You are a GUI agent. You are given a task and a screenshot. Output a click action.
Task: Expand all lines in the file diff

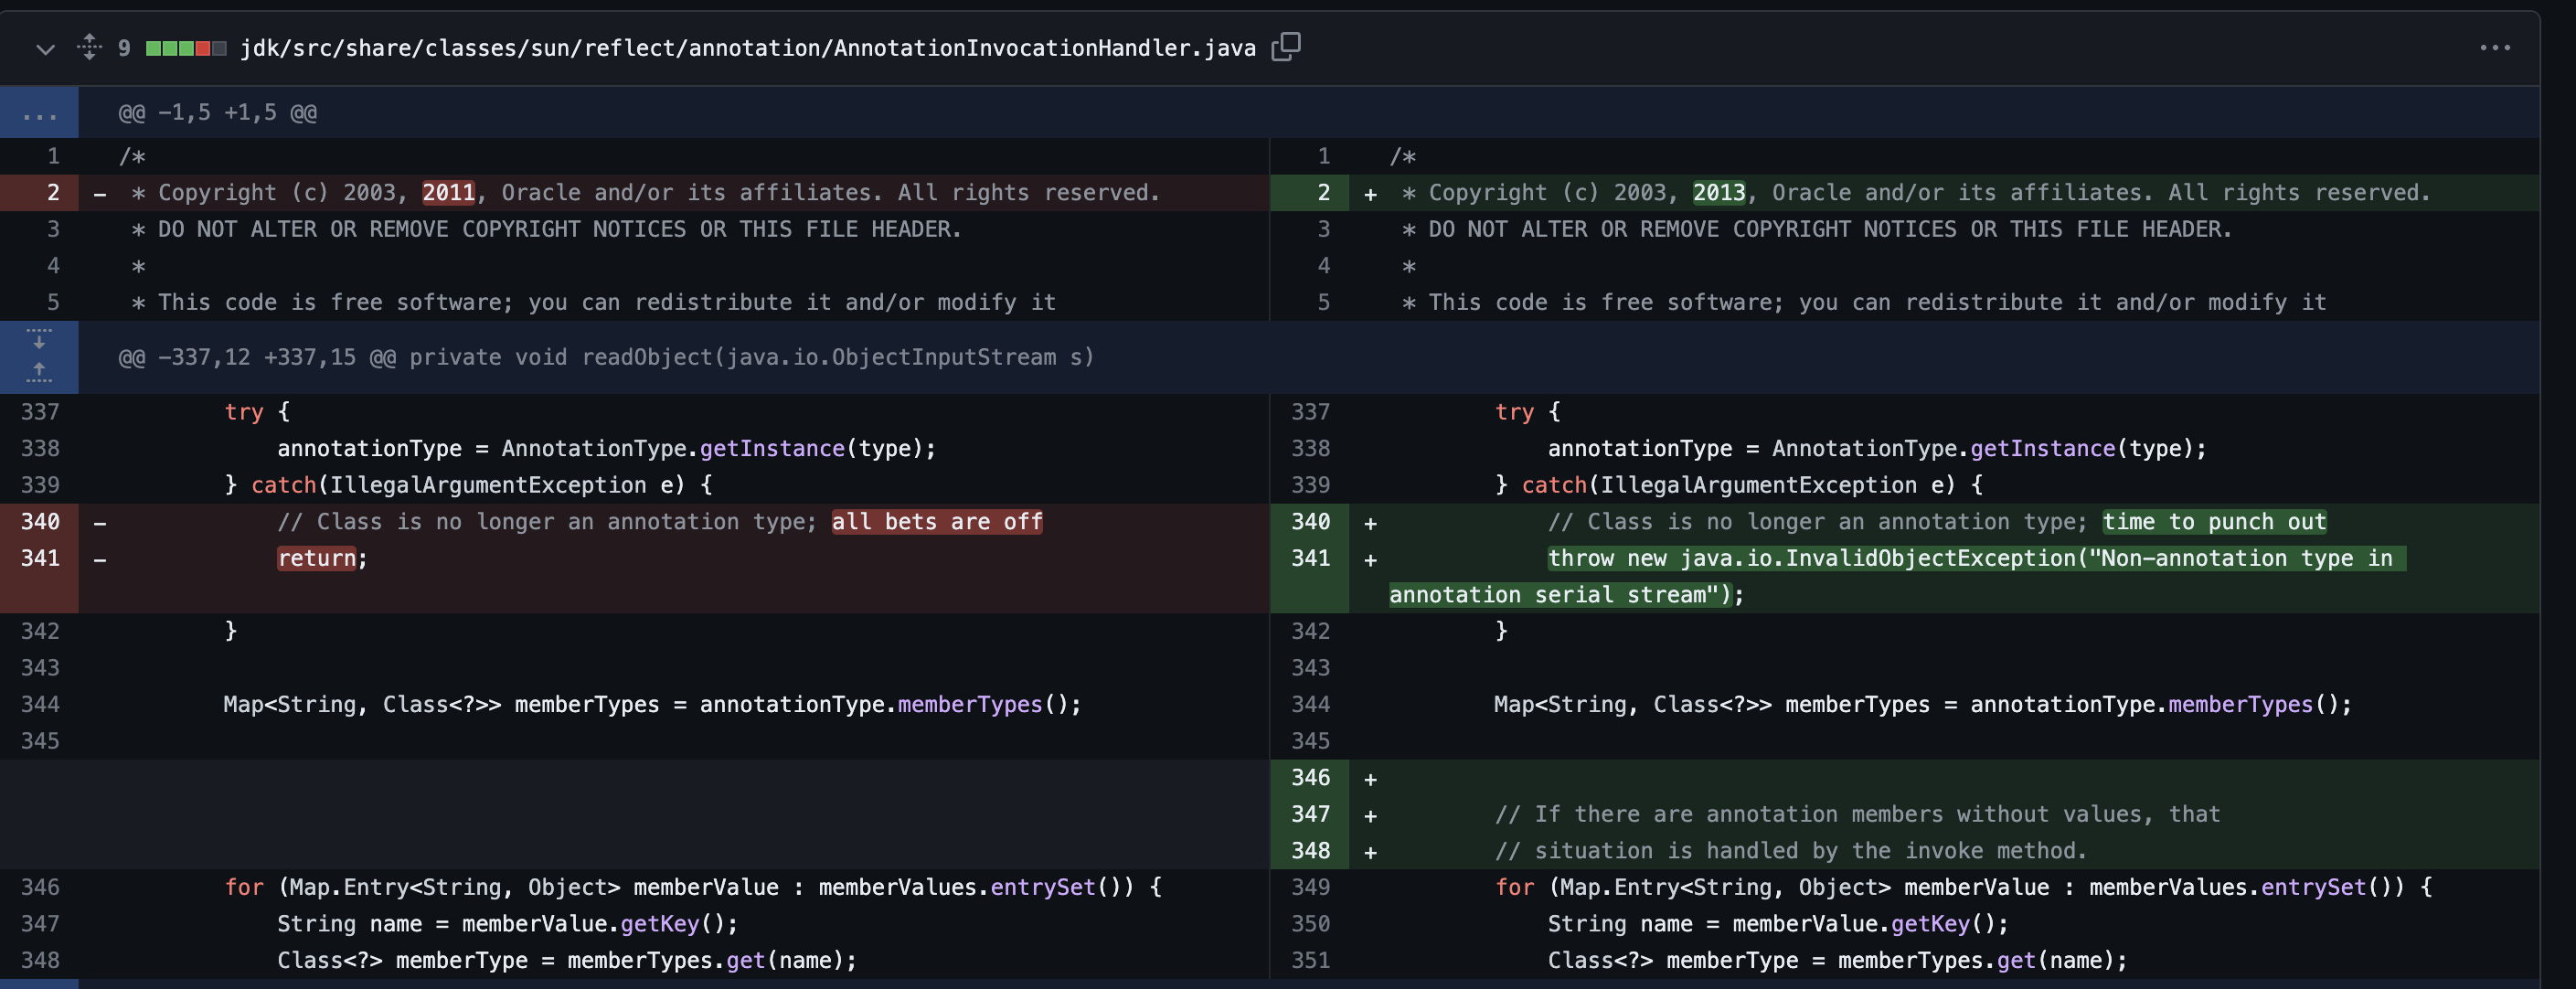pos(89,47)
